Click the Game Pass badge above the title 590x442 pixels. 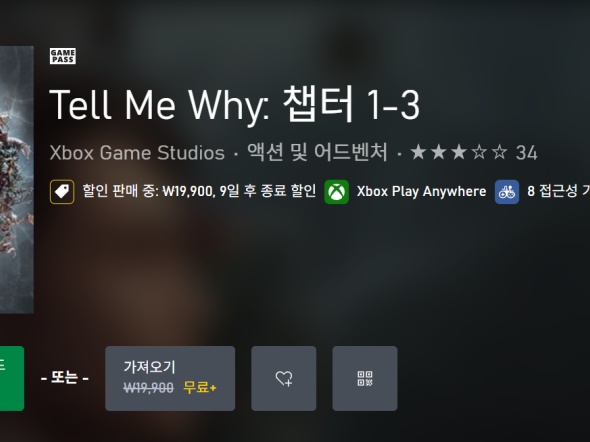pos(62,56)
